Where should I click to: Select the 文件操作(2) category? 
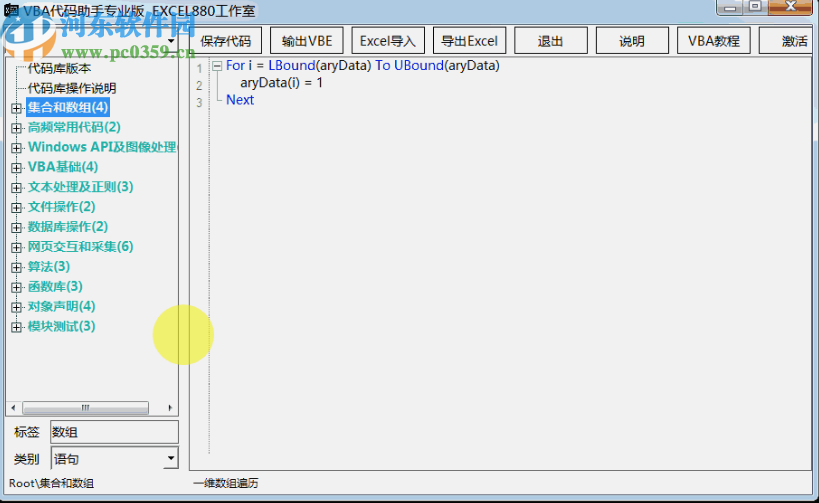(x=62, y=207)
